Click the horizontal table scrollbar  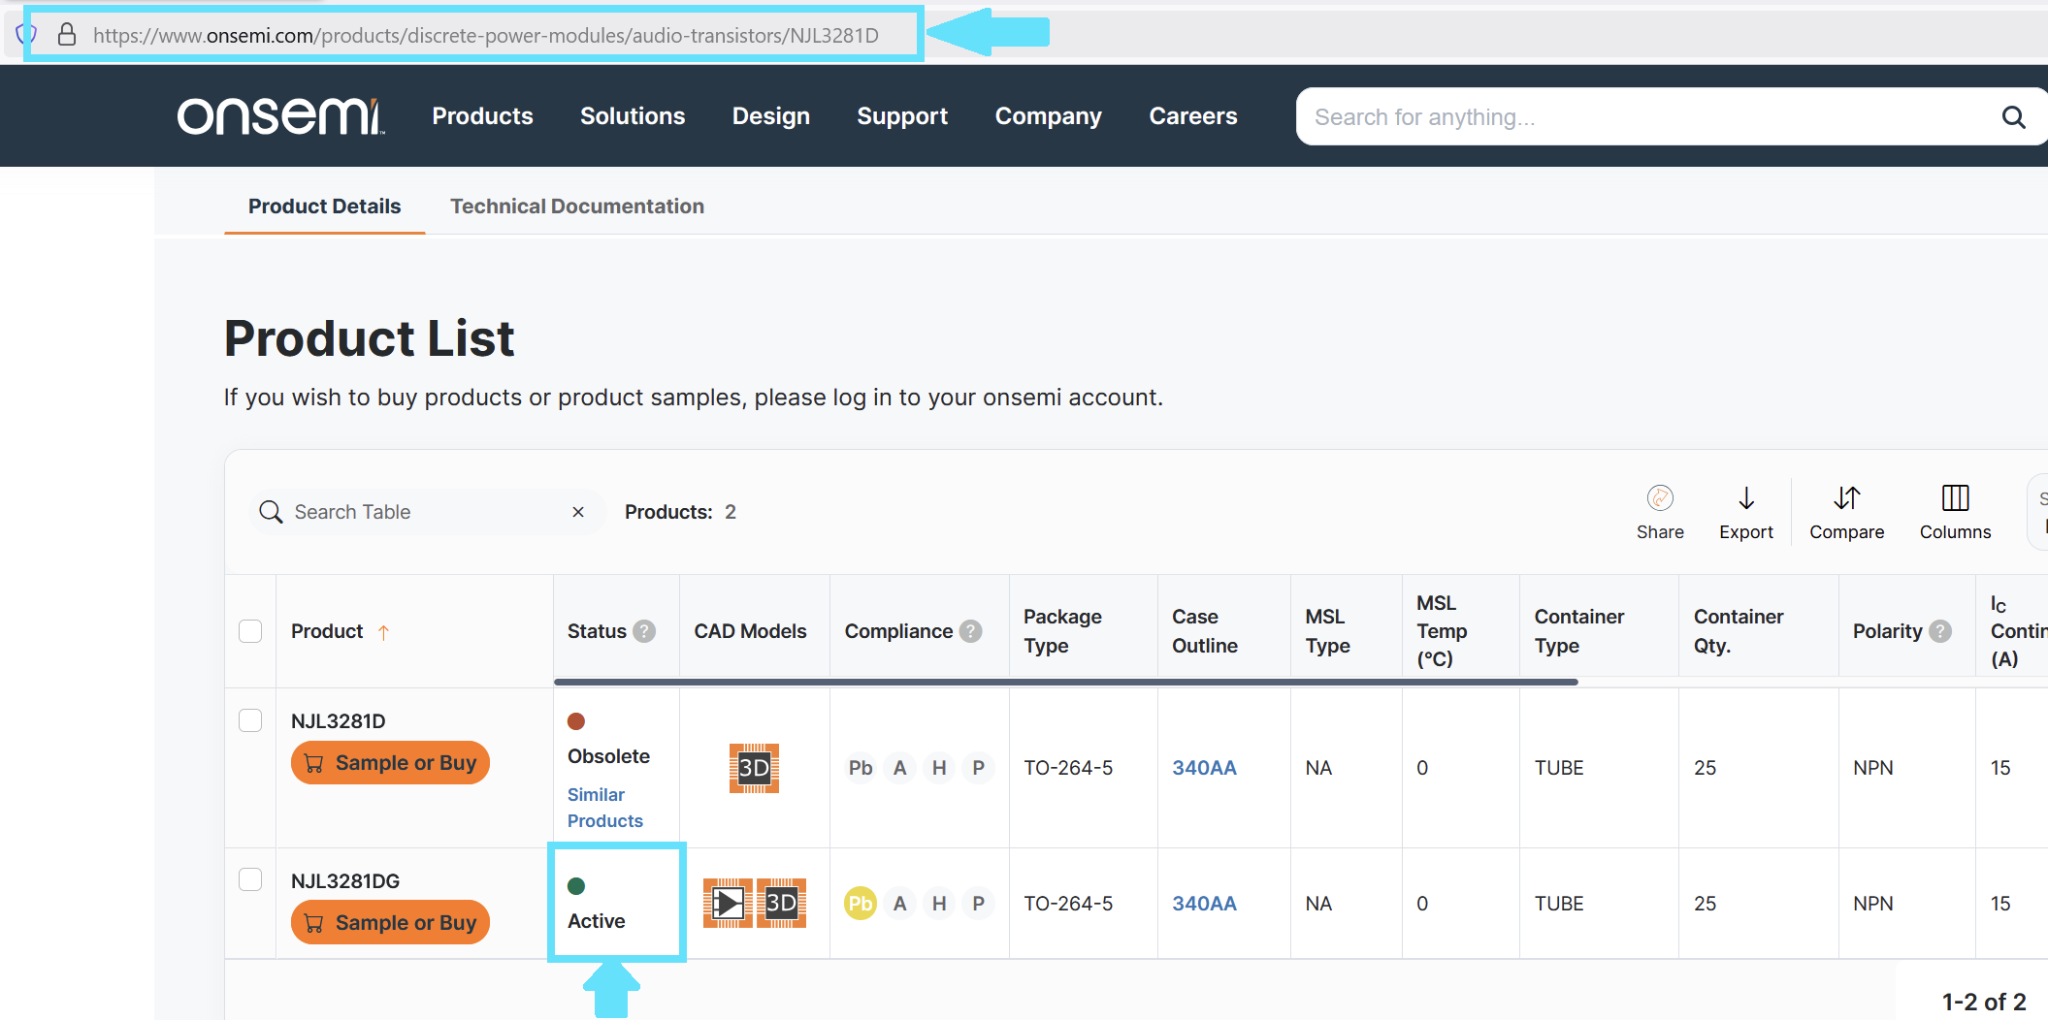point(1066,682)
